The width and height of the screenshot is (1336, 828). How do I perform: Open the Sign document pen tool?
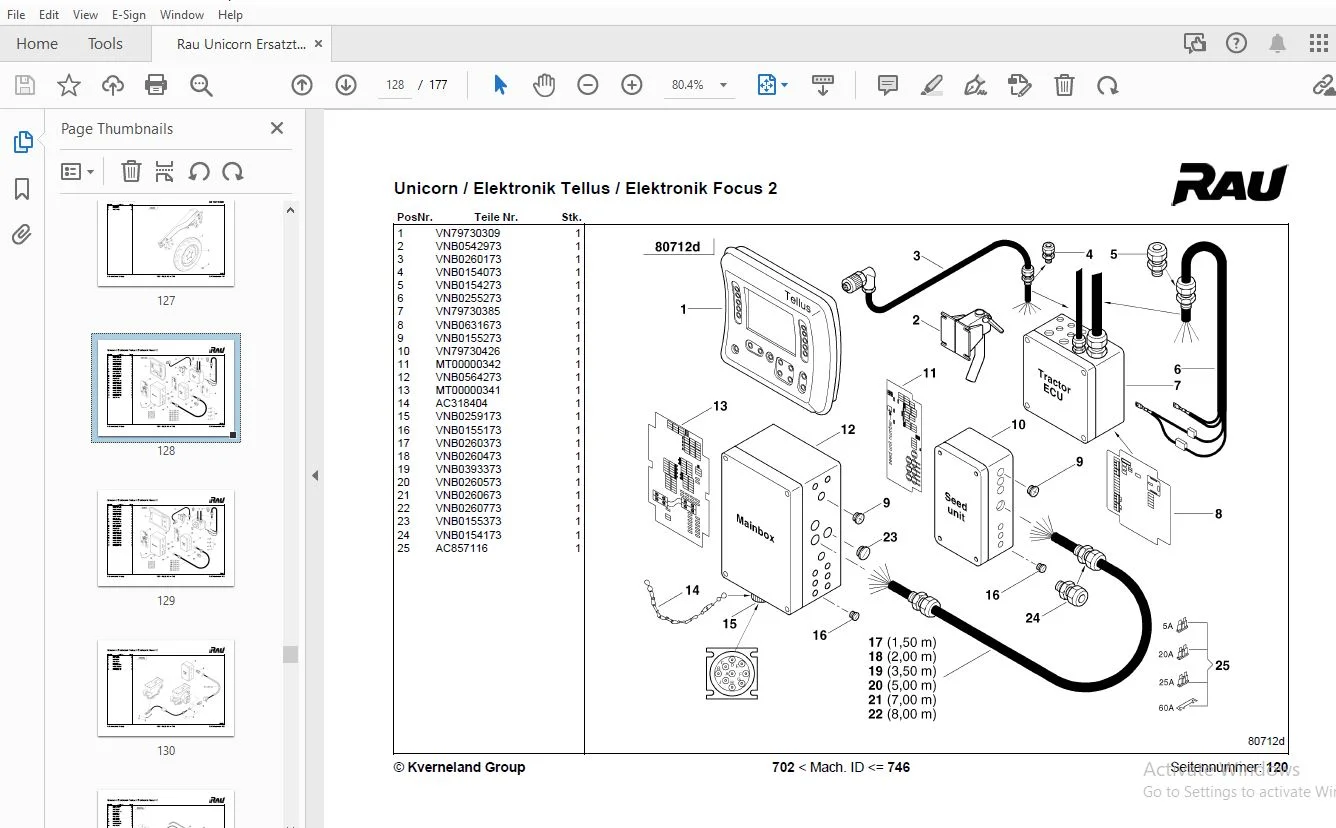point(975,85)
